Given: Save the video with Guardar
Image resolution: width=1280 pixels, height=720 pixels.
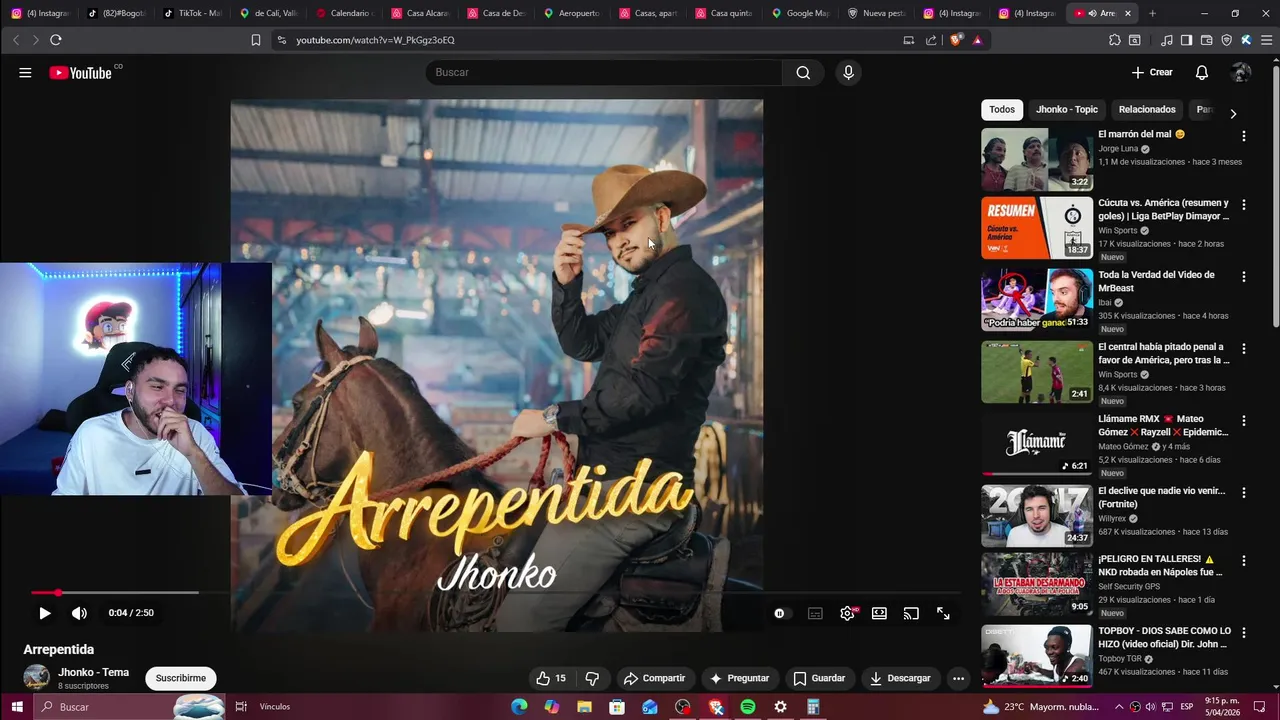Looking at the screenshot, I should (819, 678).
